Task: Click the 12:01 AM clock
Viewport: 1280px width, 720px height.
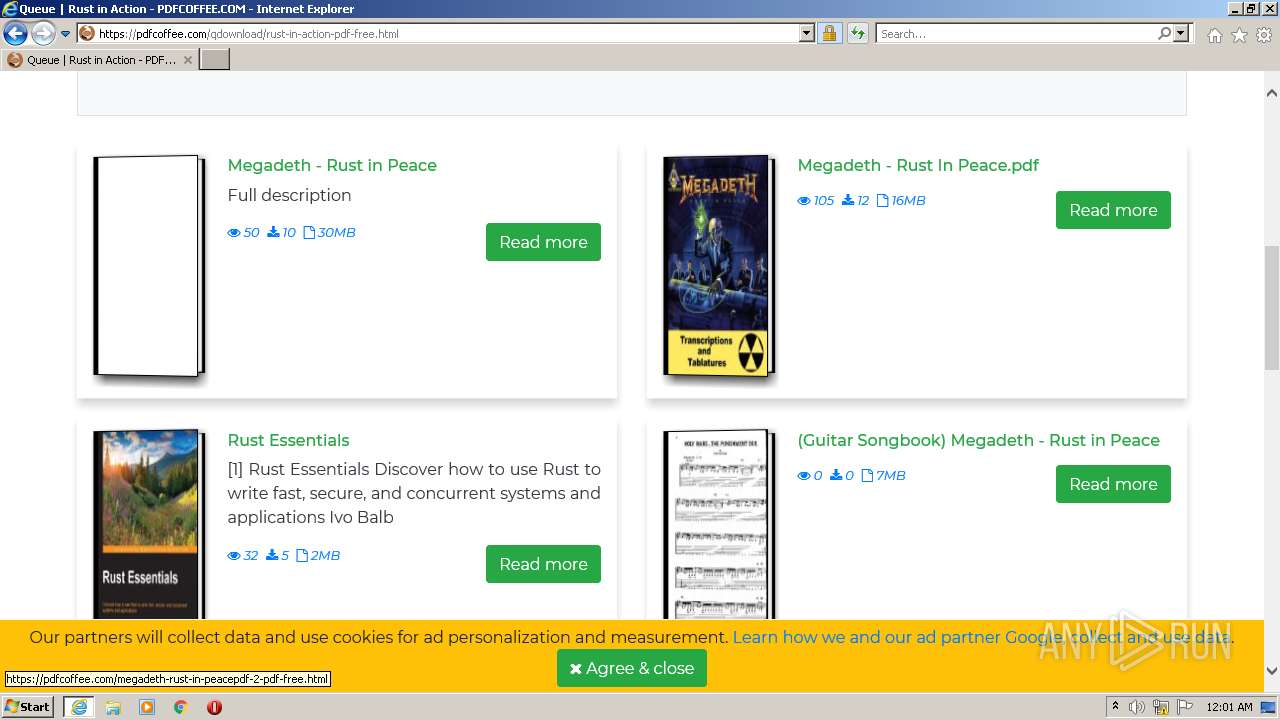Action: point(1230,707)
